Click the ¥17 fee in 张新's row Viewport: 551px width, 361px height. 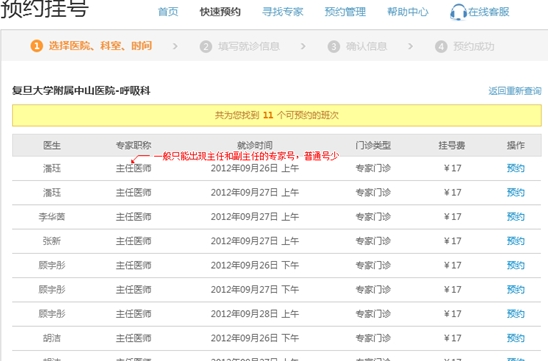[x=453, y=241]
